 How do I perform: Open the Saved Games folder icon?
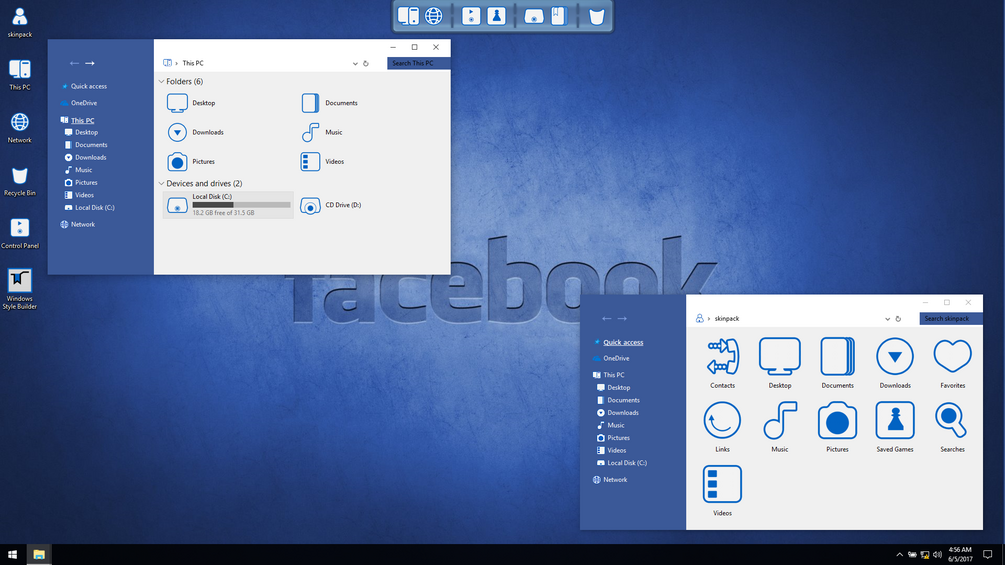895,421
